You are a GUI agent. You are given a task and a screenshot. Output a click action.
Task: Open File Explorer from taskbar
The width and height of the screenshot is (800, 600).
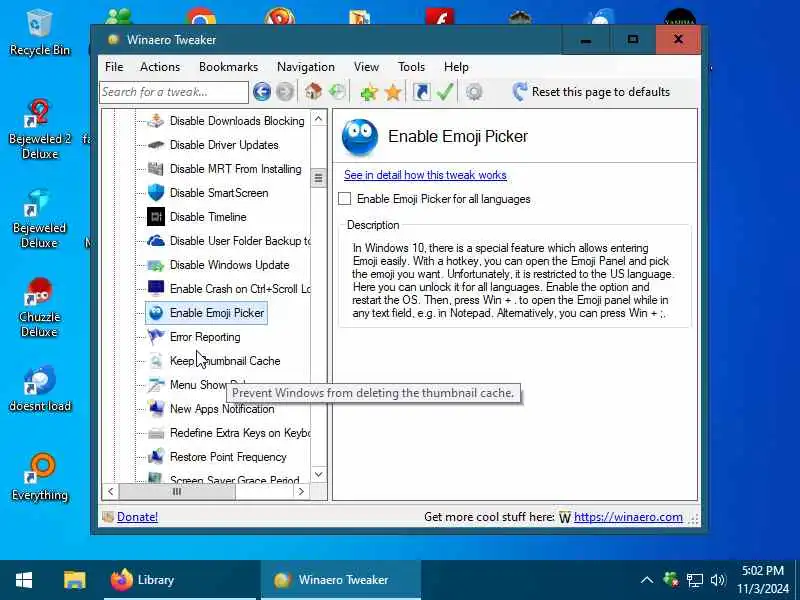[74, 580]
